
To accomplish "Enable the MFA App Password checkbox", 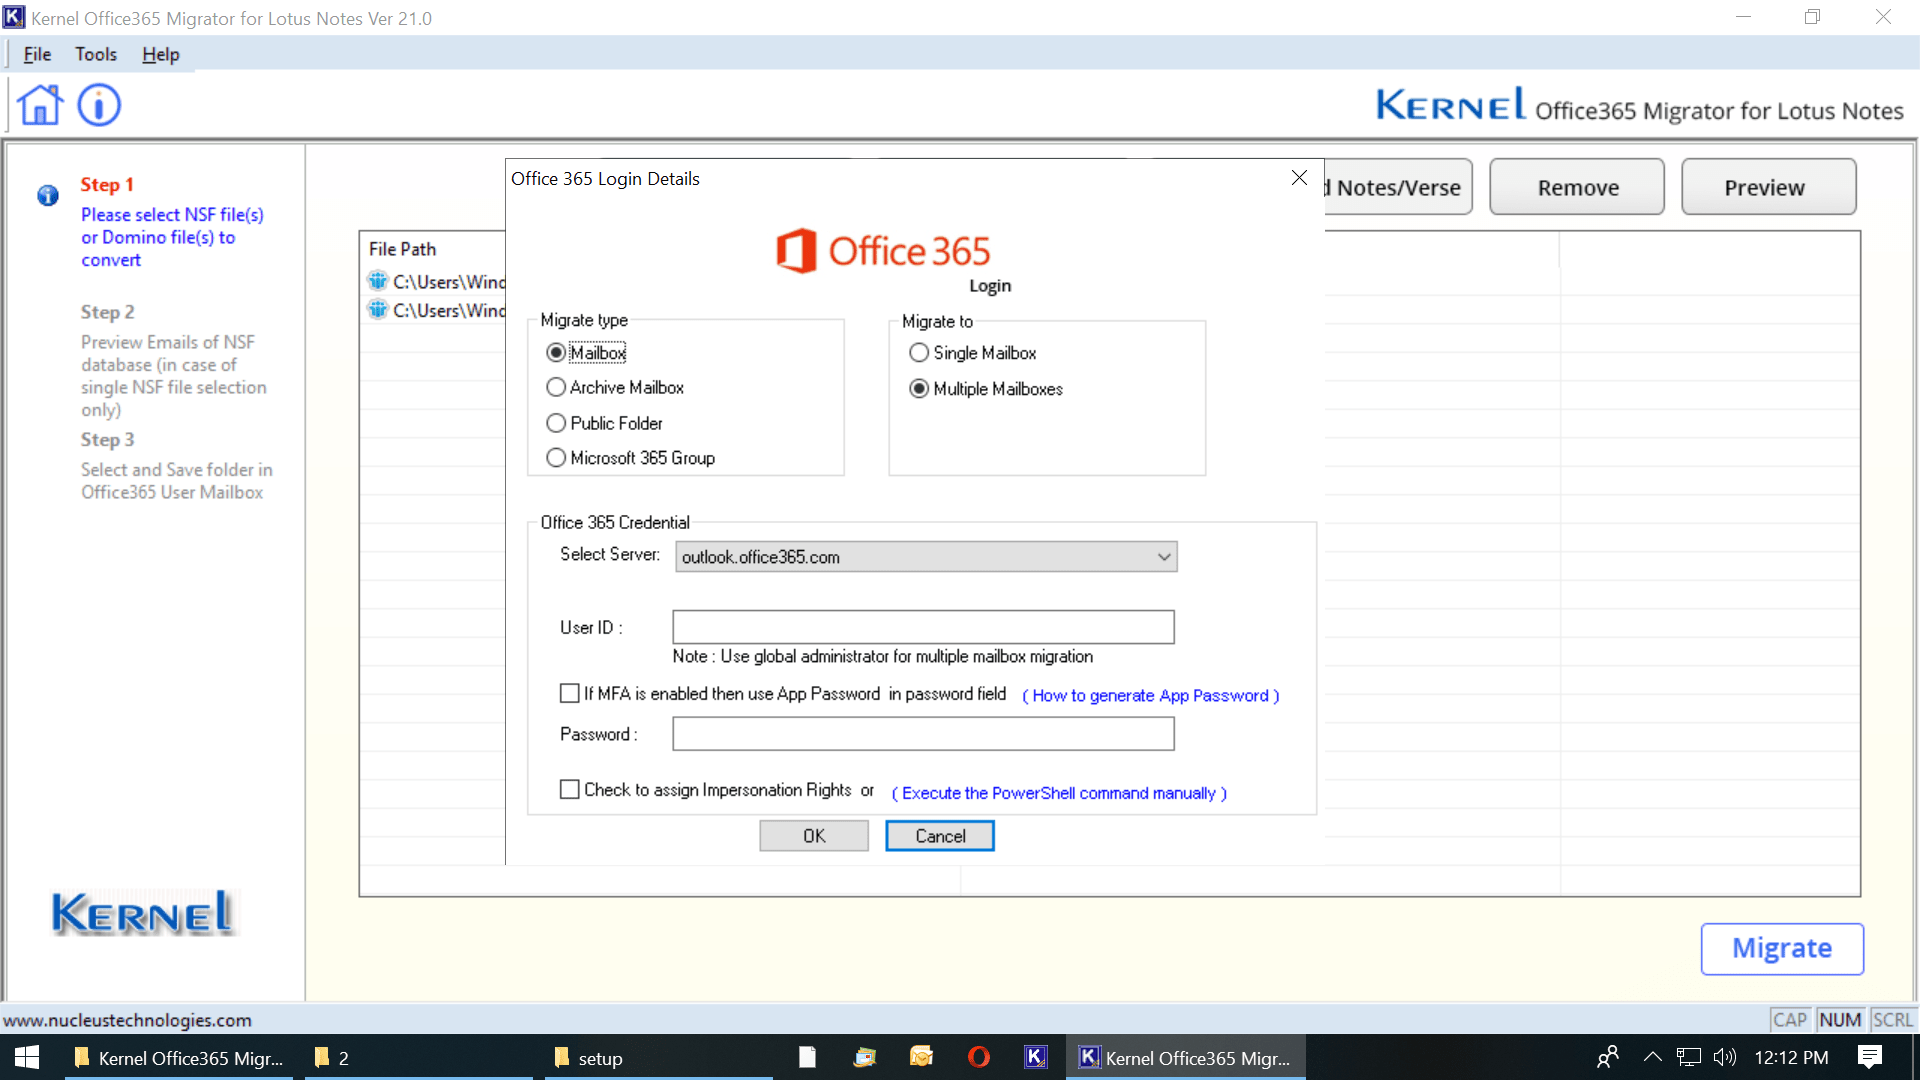I will click(571, 694).
